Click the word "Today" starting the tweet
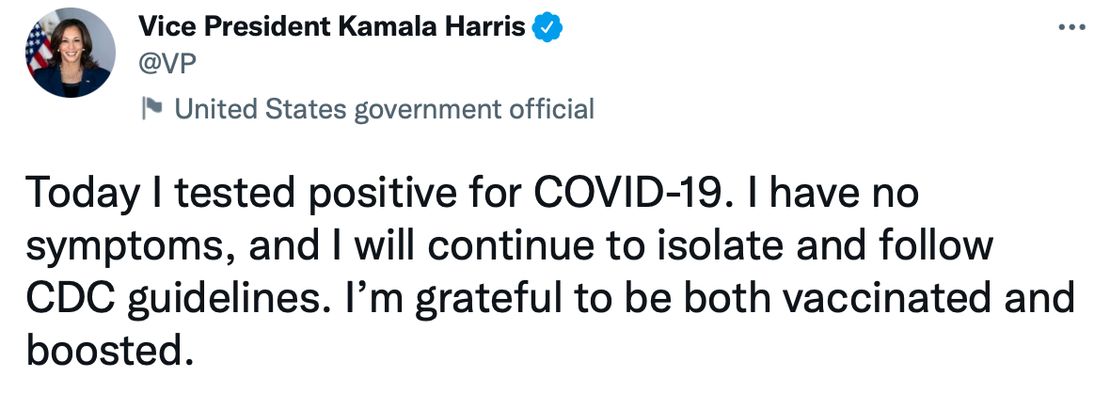 (x=81, y=194)
